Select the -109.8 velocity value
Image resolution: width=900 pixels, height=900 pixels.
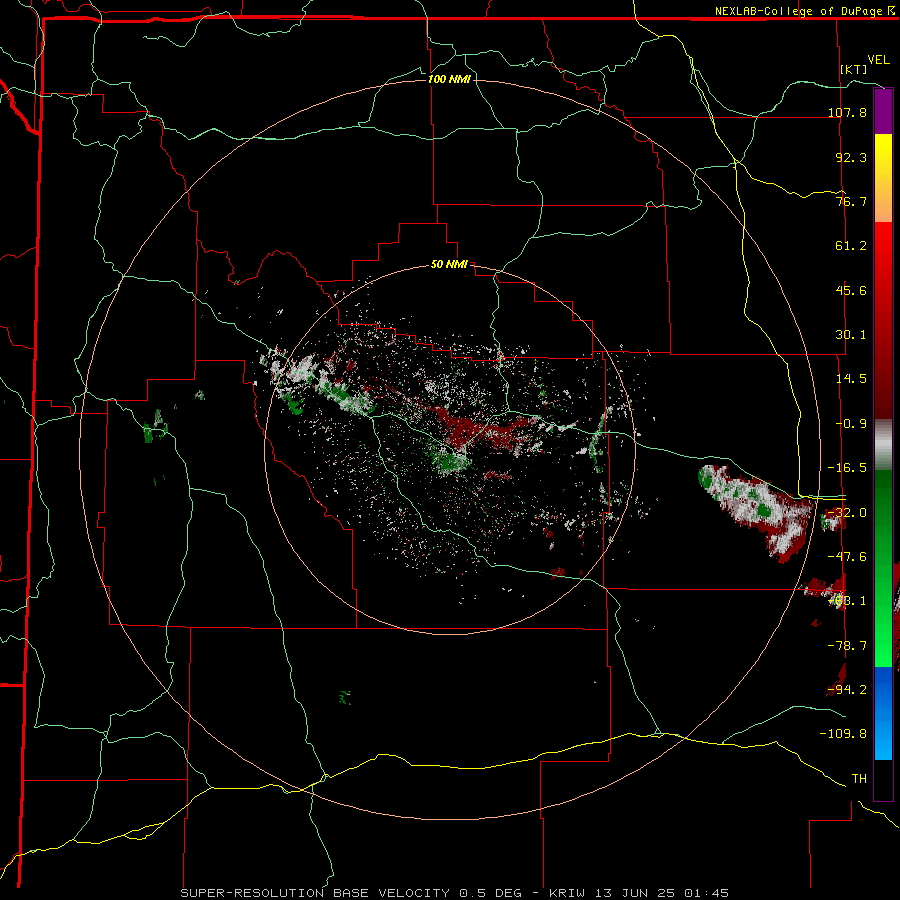pyautogui.click(x=843, y=734)
